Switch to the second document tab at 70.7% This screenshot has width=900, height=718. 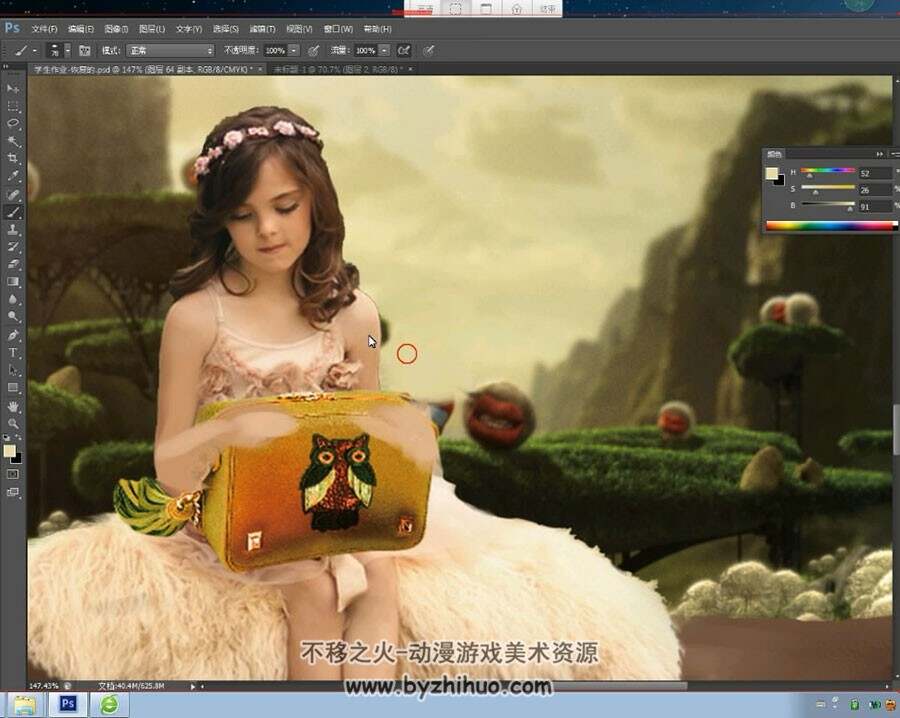pos(338,69)
